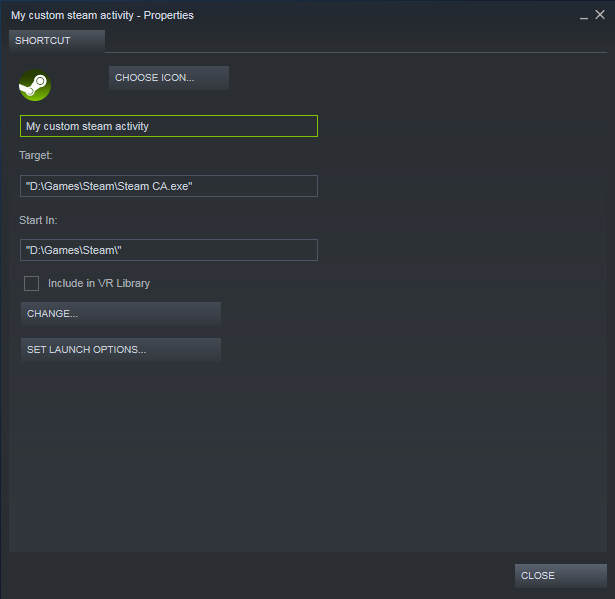Click the Target: label text
This screenshot has height=599, width=615.
(36, 155)
